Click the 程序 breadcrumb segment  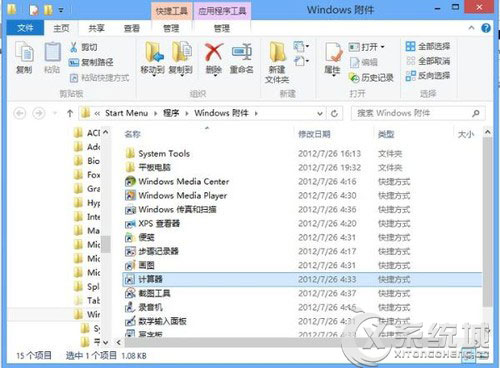point(171,113)
